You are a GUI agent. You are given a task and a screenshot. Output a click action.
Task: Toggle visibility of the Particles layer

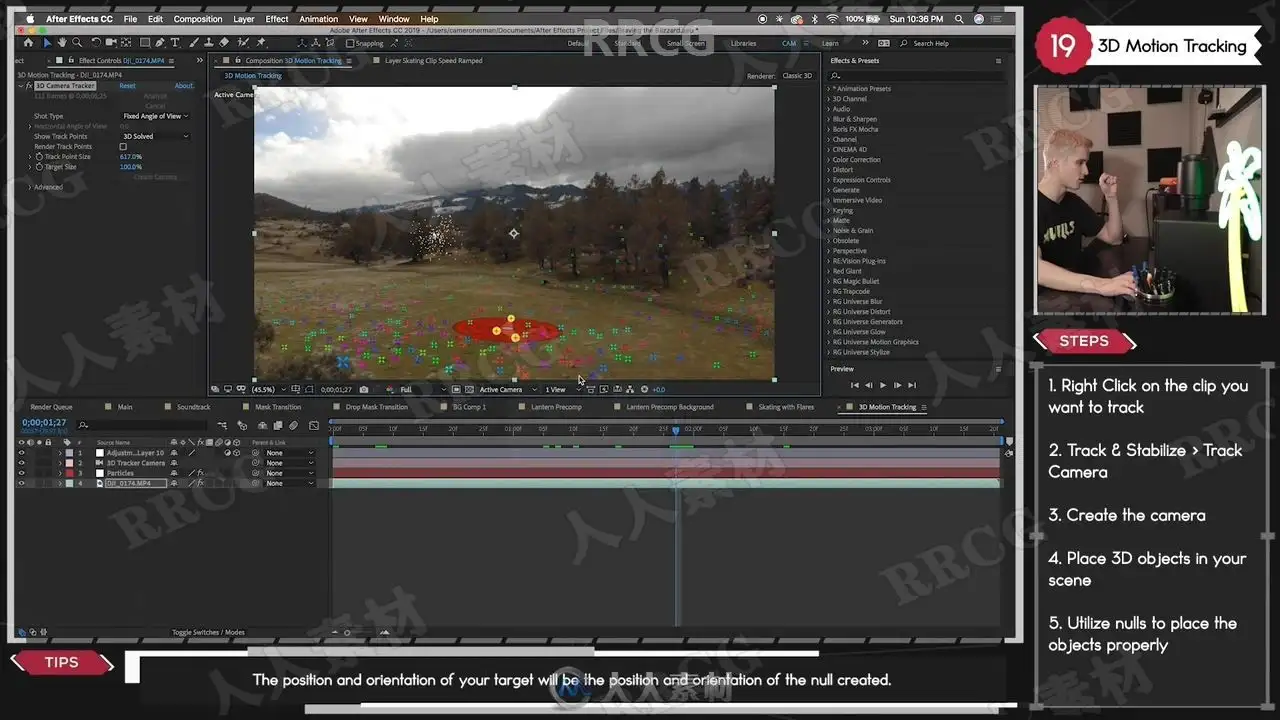[21, 473]
